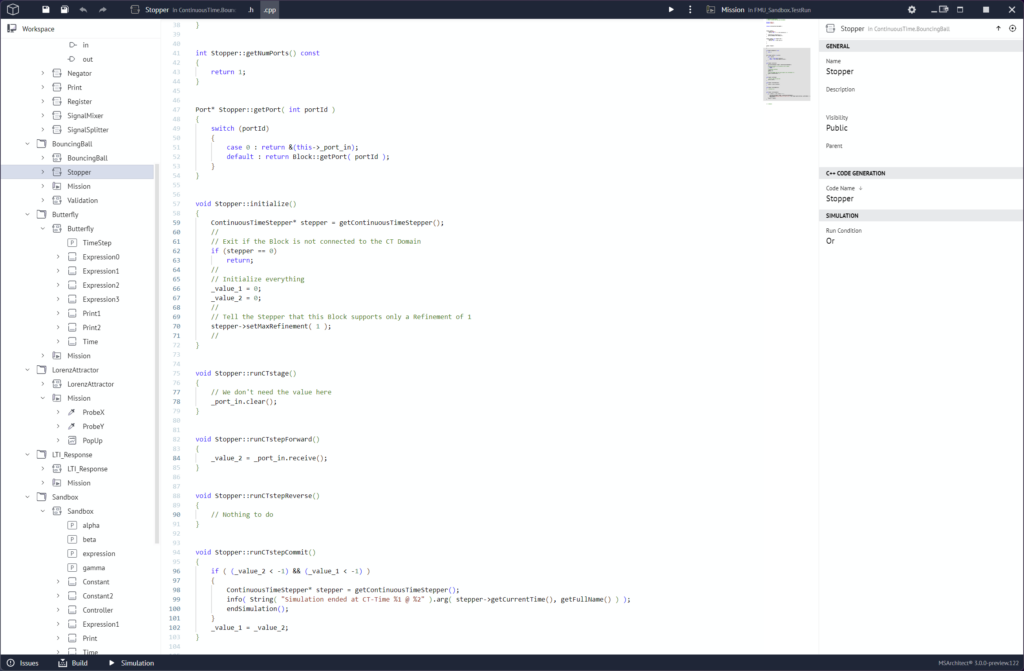Click the code minimap thumbnail
Viewport: 1024px width, 671px height.
coord(786,62)
